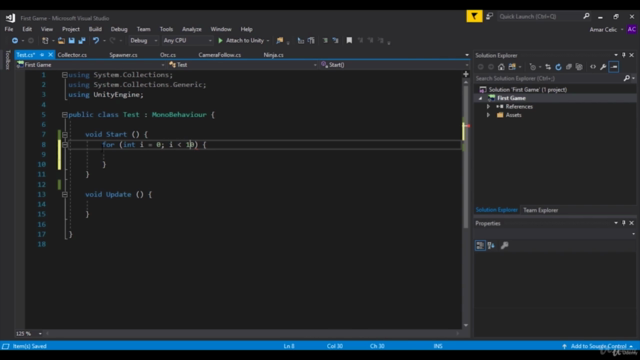640x360 pixels.
Task: Open the Debug menu
Action: (119, 29)
